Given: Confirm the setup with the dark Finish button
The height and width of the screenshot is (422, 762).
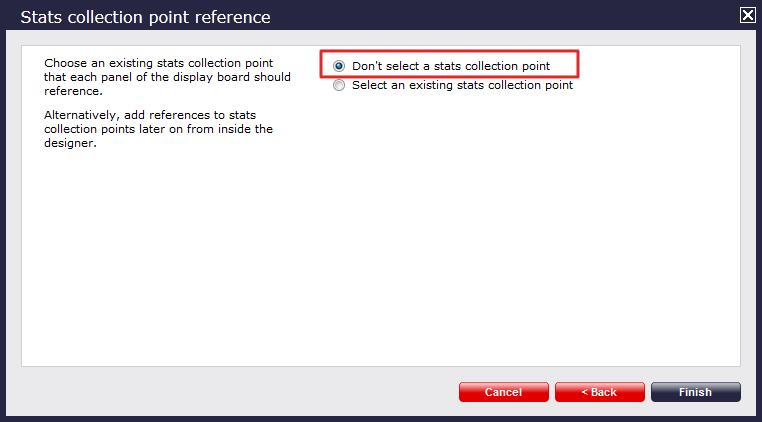Looking at the screenshot, I should pos(696,392).
